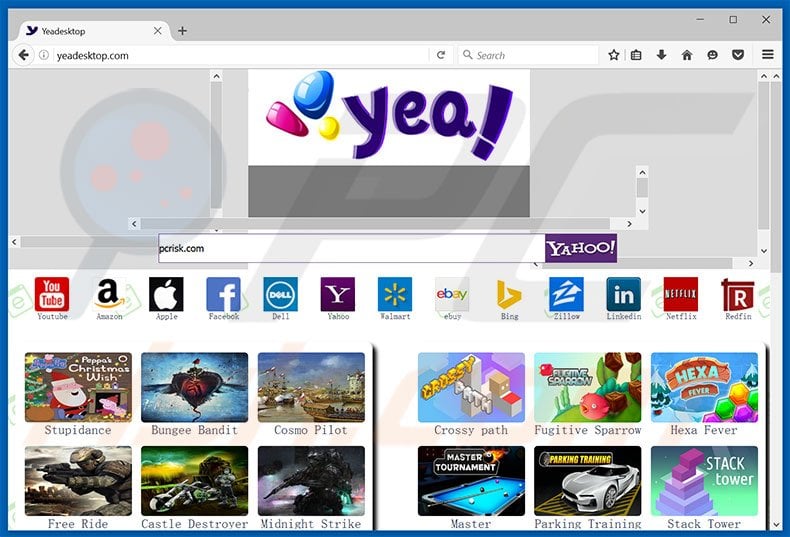Open the ebay shortcut icon
The image size is (790, 537).
(452, 294)
